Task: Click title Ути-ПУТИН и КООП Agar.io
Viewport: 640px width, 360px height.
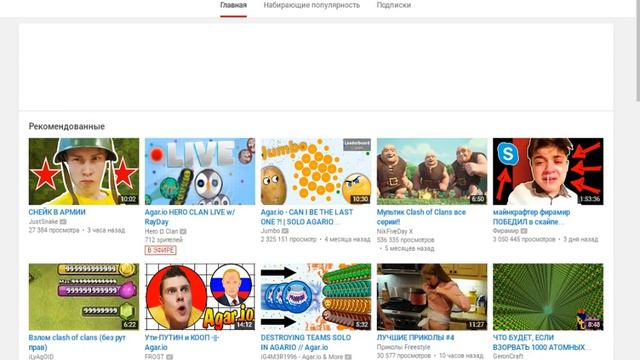Action: click(182, 342)
